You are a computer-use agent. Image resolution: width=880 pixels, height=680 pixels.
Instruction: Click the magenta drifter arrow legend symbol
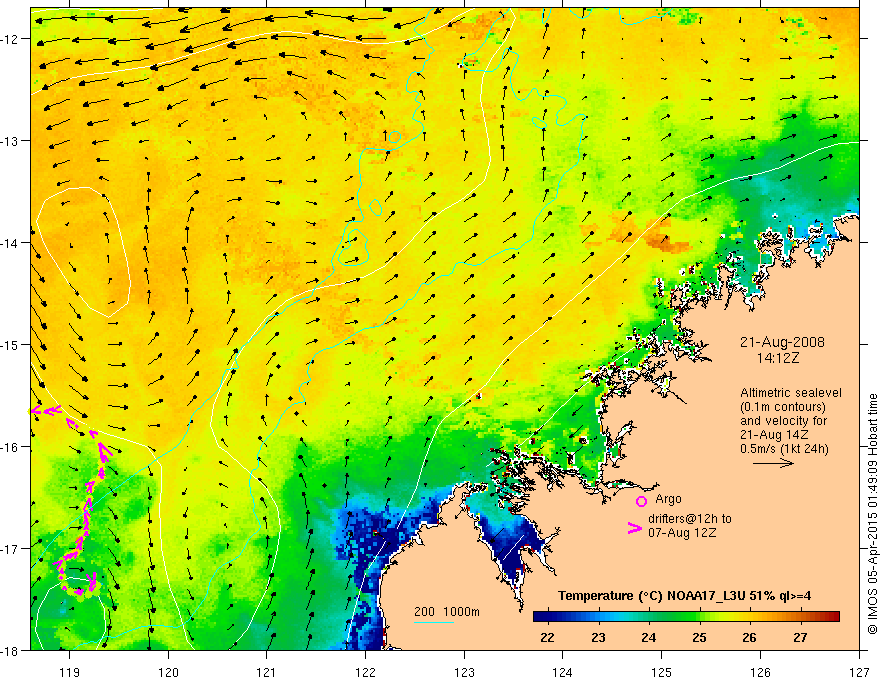click(x=635, y=528)
